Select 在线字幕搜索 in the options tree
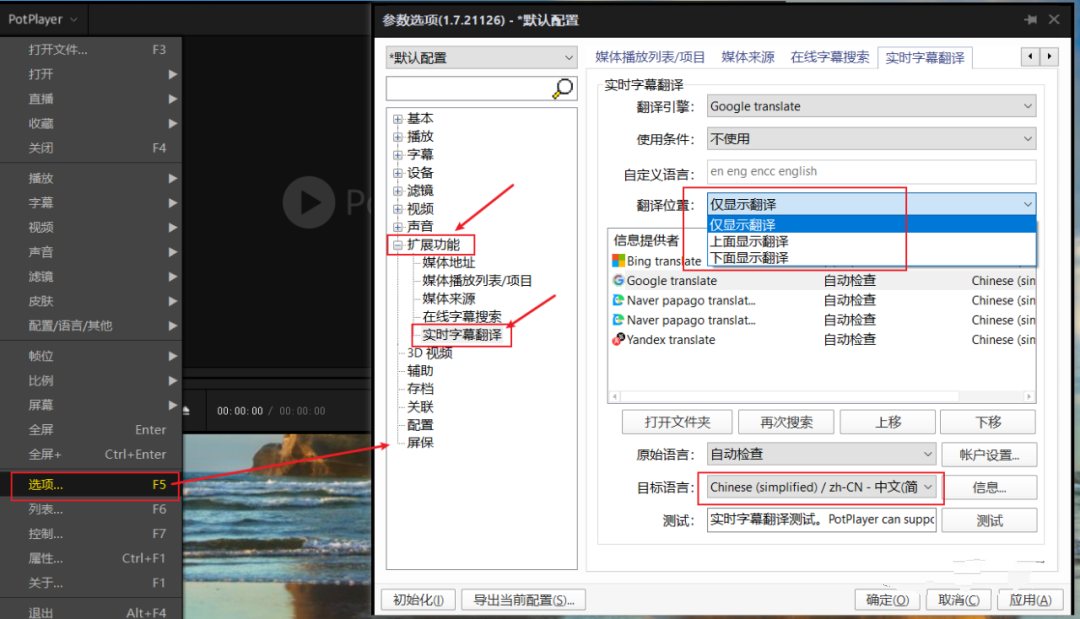 (x=461, y=317)
